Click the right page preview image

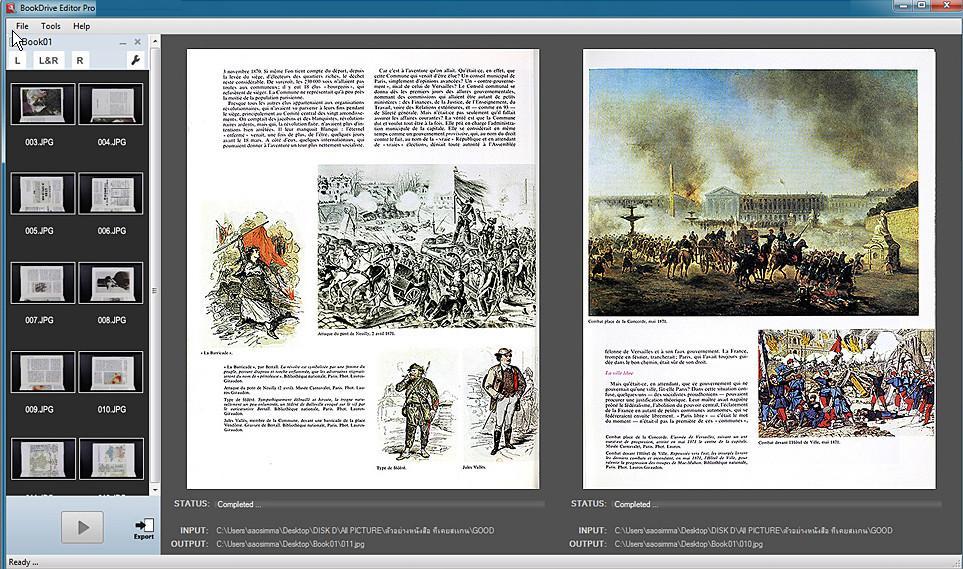click(x=759, y=269)
